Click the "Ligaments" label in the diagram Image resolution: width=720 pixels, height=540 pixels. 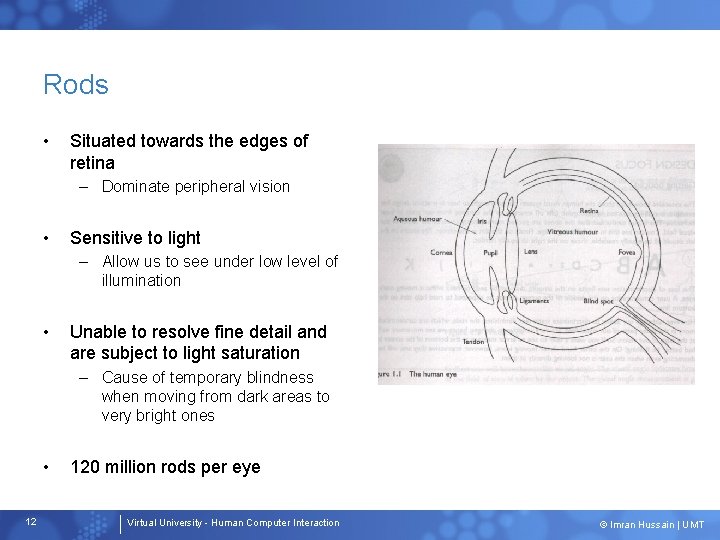[x=534, y=301]
